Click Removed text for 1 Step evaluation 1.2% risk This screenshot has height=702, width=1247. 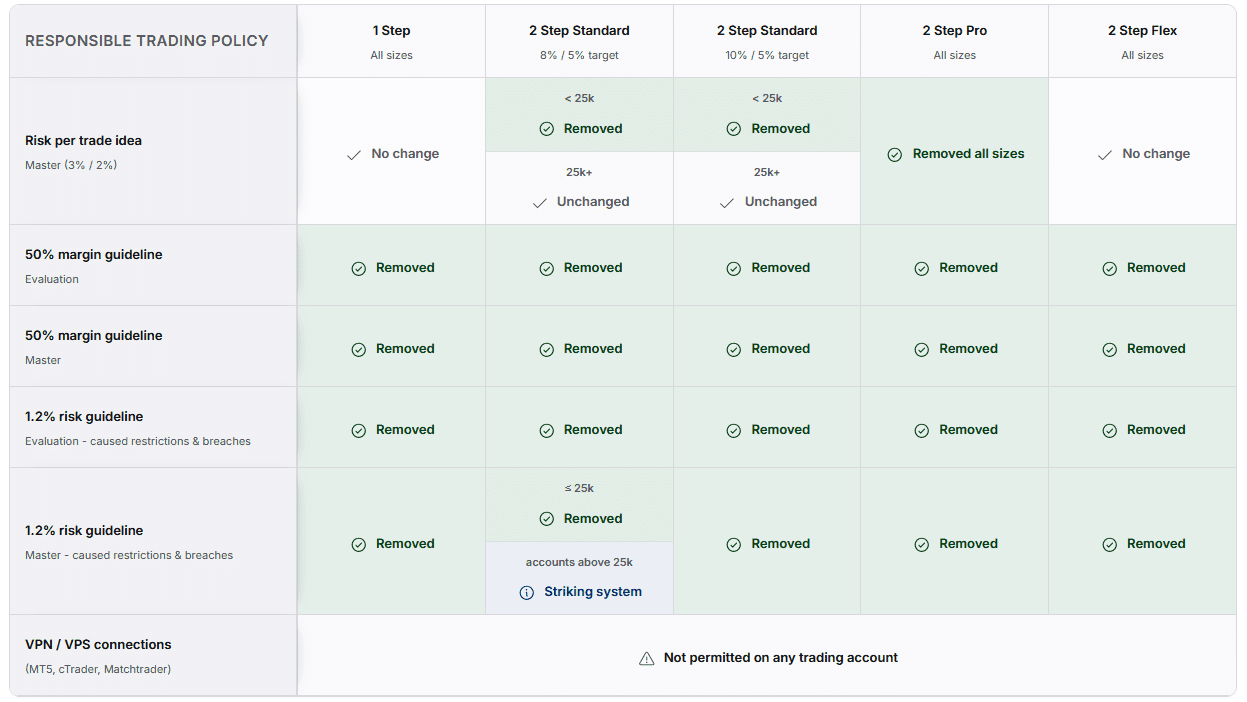click(405, 431)
